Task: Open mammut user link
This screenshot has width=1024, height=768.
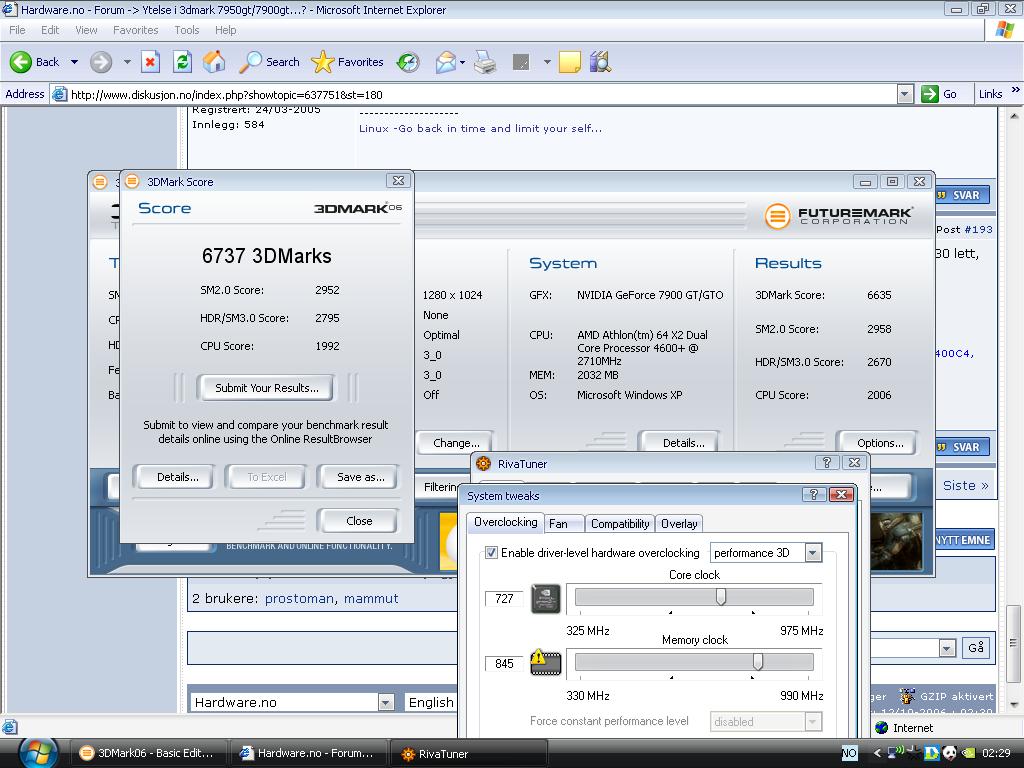Action: click(x=371, y=598)
